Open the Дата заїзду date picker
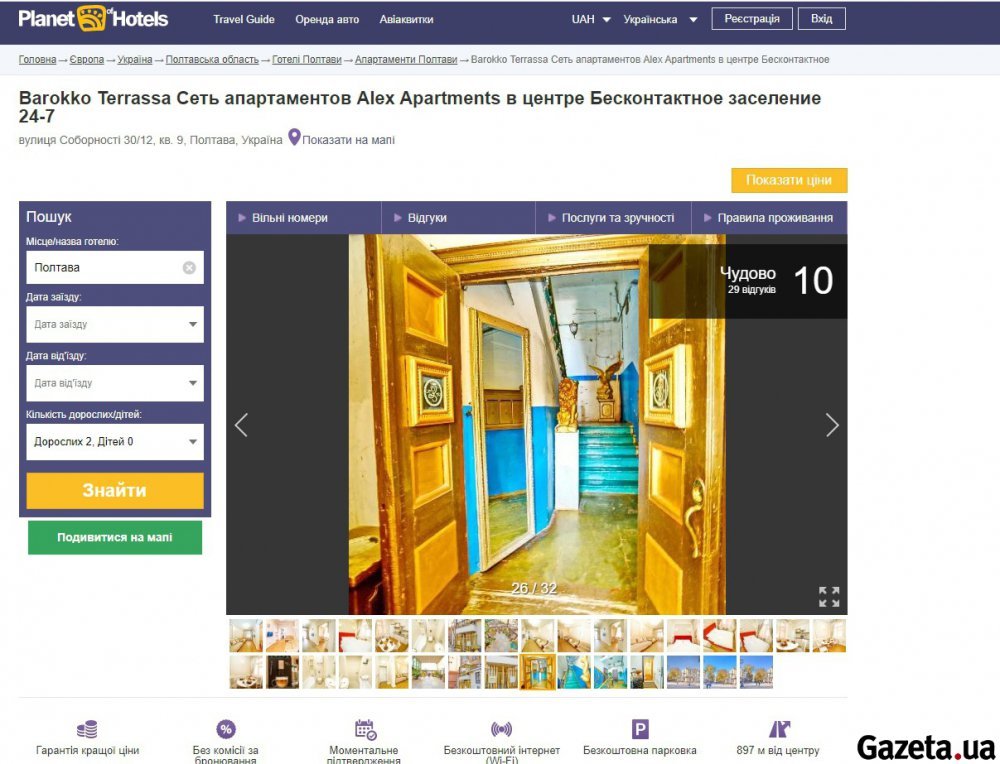 click(x=115, y=325)
